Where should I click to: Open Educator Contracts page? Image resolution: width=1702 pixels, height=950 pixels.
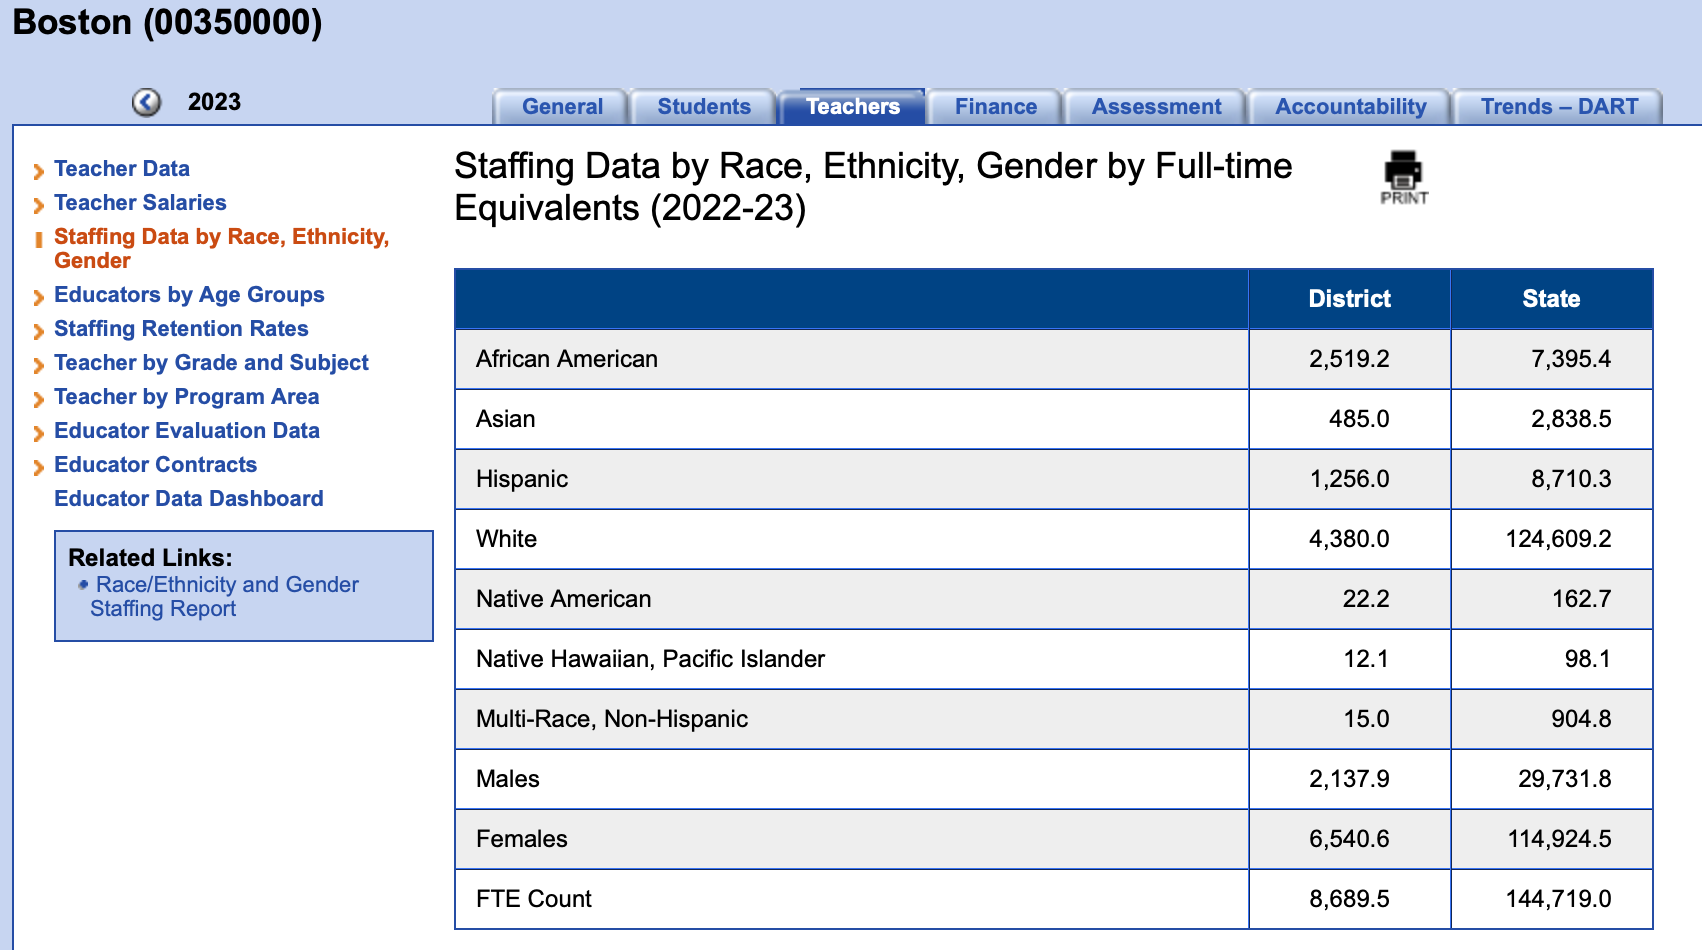pos(155,465)
